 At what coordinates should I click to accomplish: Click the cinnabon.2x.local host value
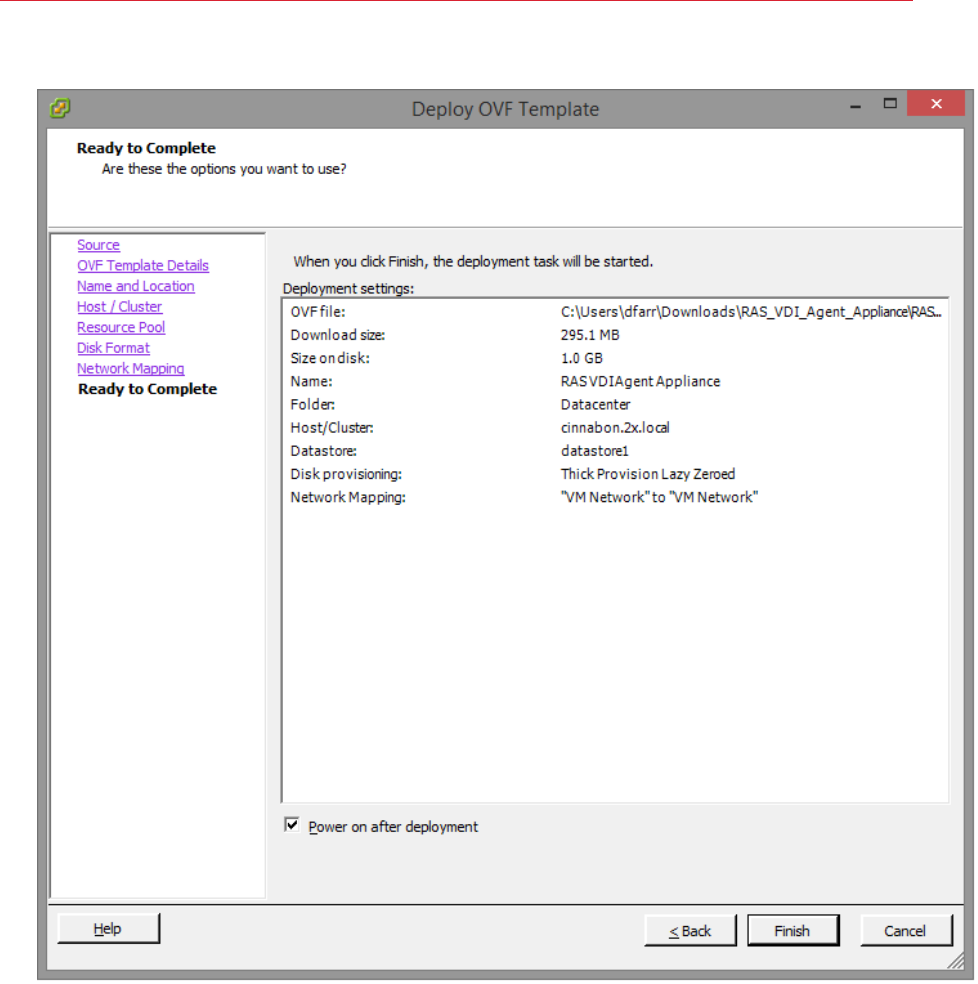(615, 428)
